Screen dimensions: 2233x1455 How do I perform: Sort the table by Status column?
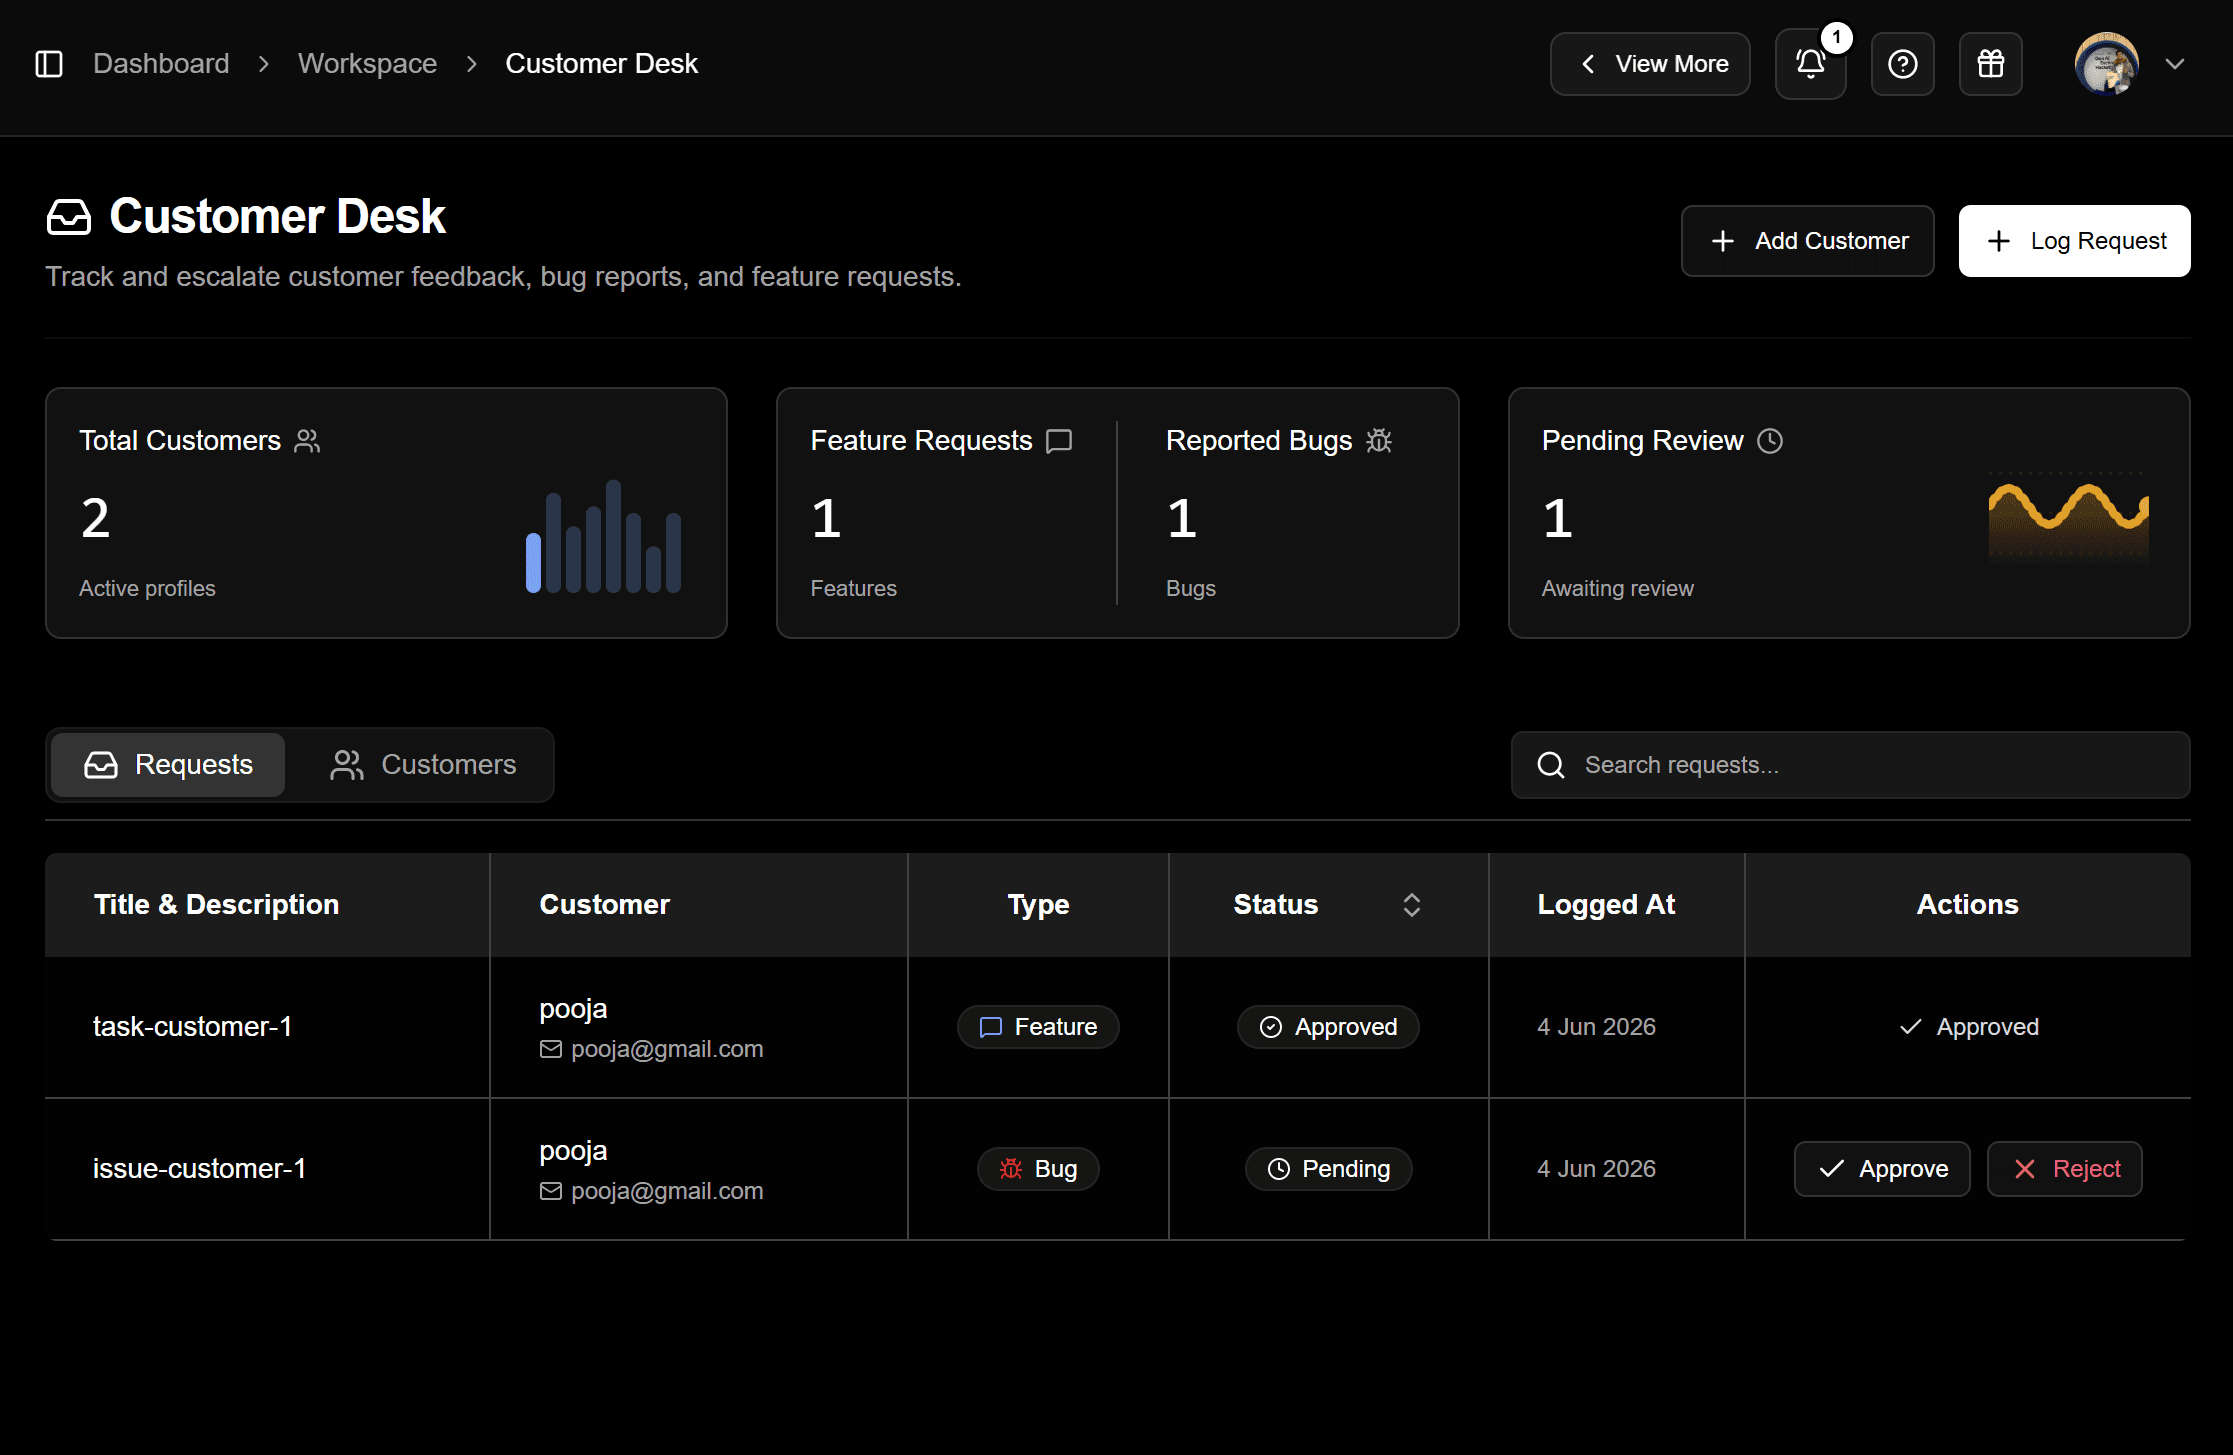pos(1411,905)
